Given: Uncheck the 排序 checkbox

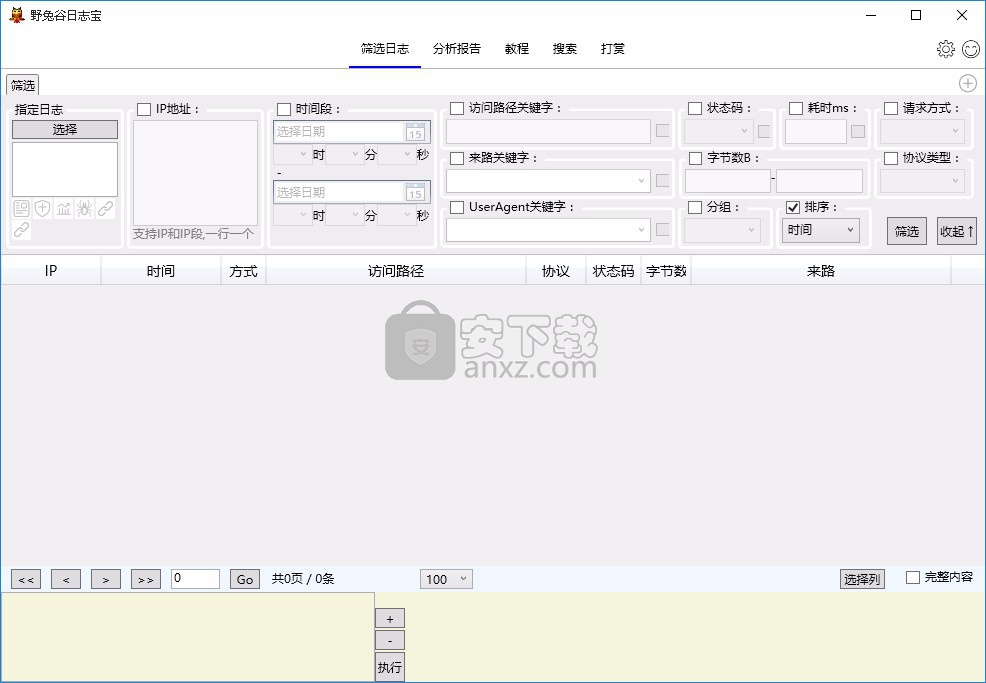Looking at the screenshot, I should coord(793,207).
